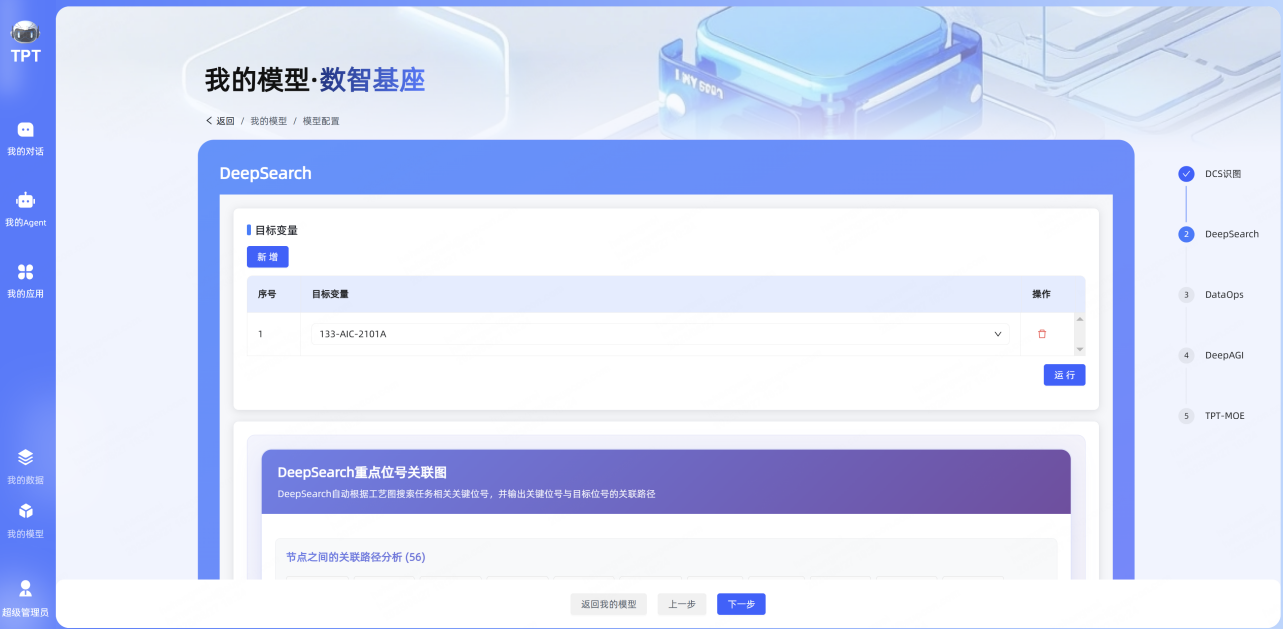Screen dimensions: 1283x629
Task: Open 我的模型 breadcrumb link
Action: [x=268, y=121]
